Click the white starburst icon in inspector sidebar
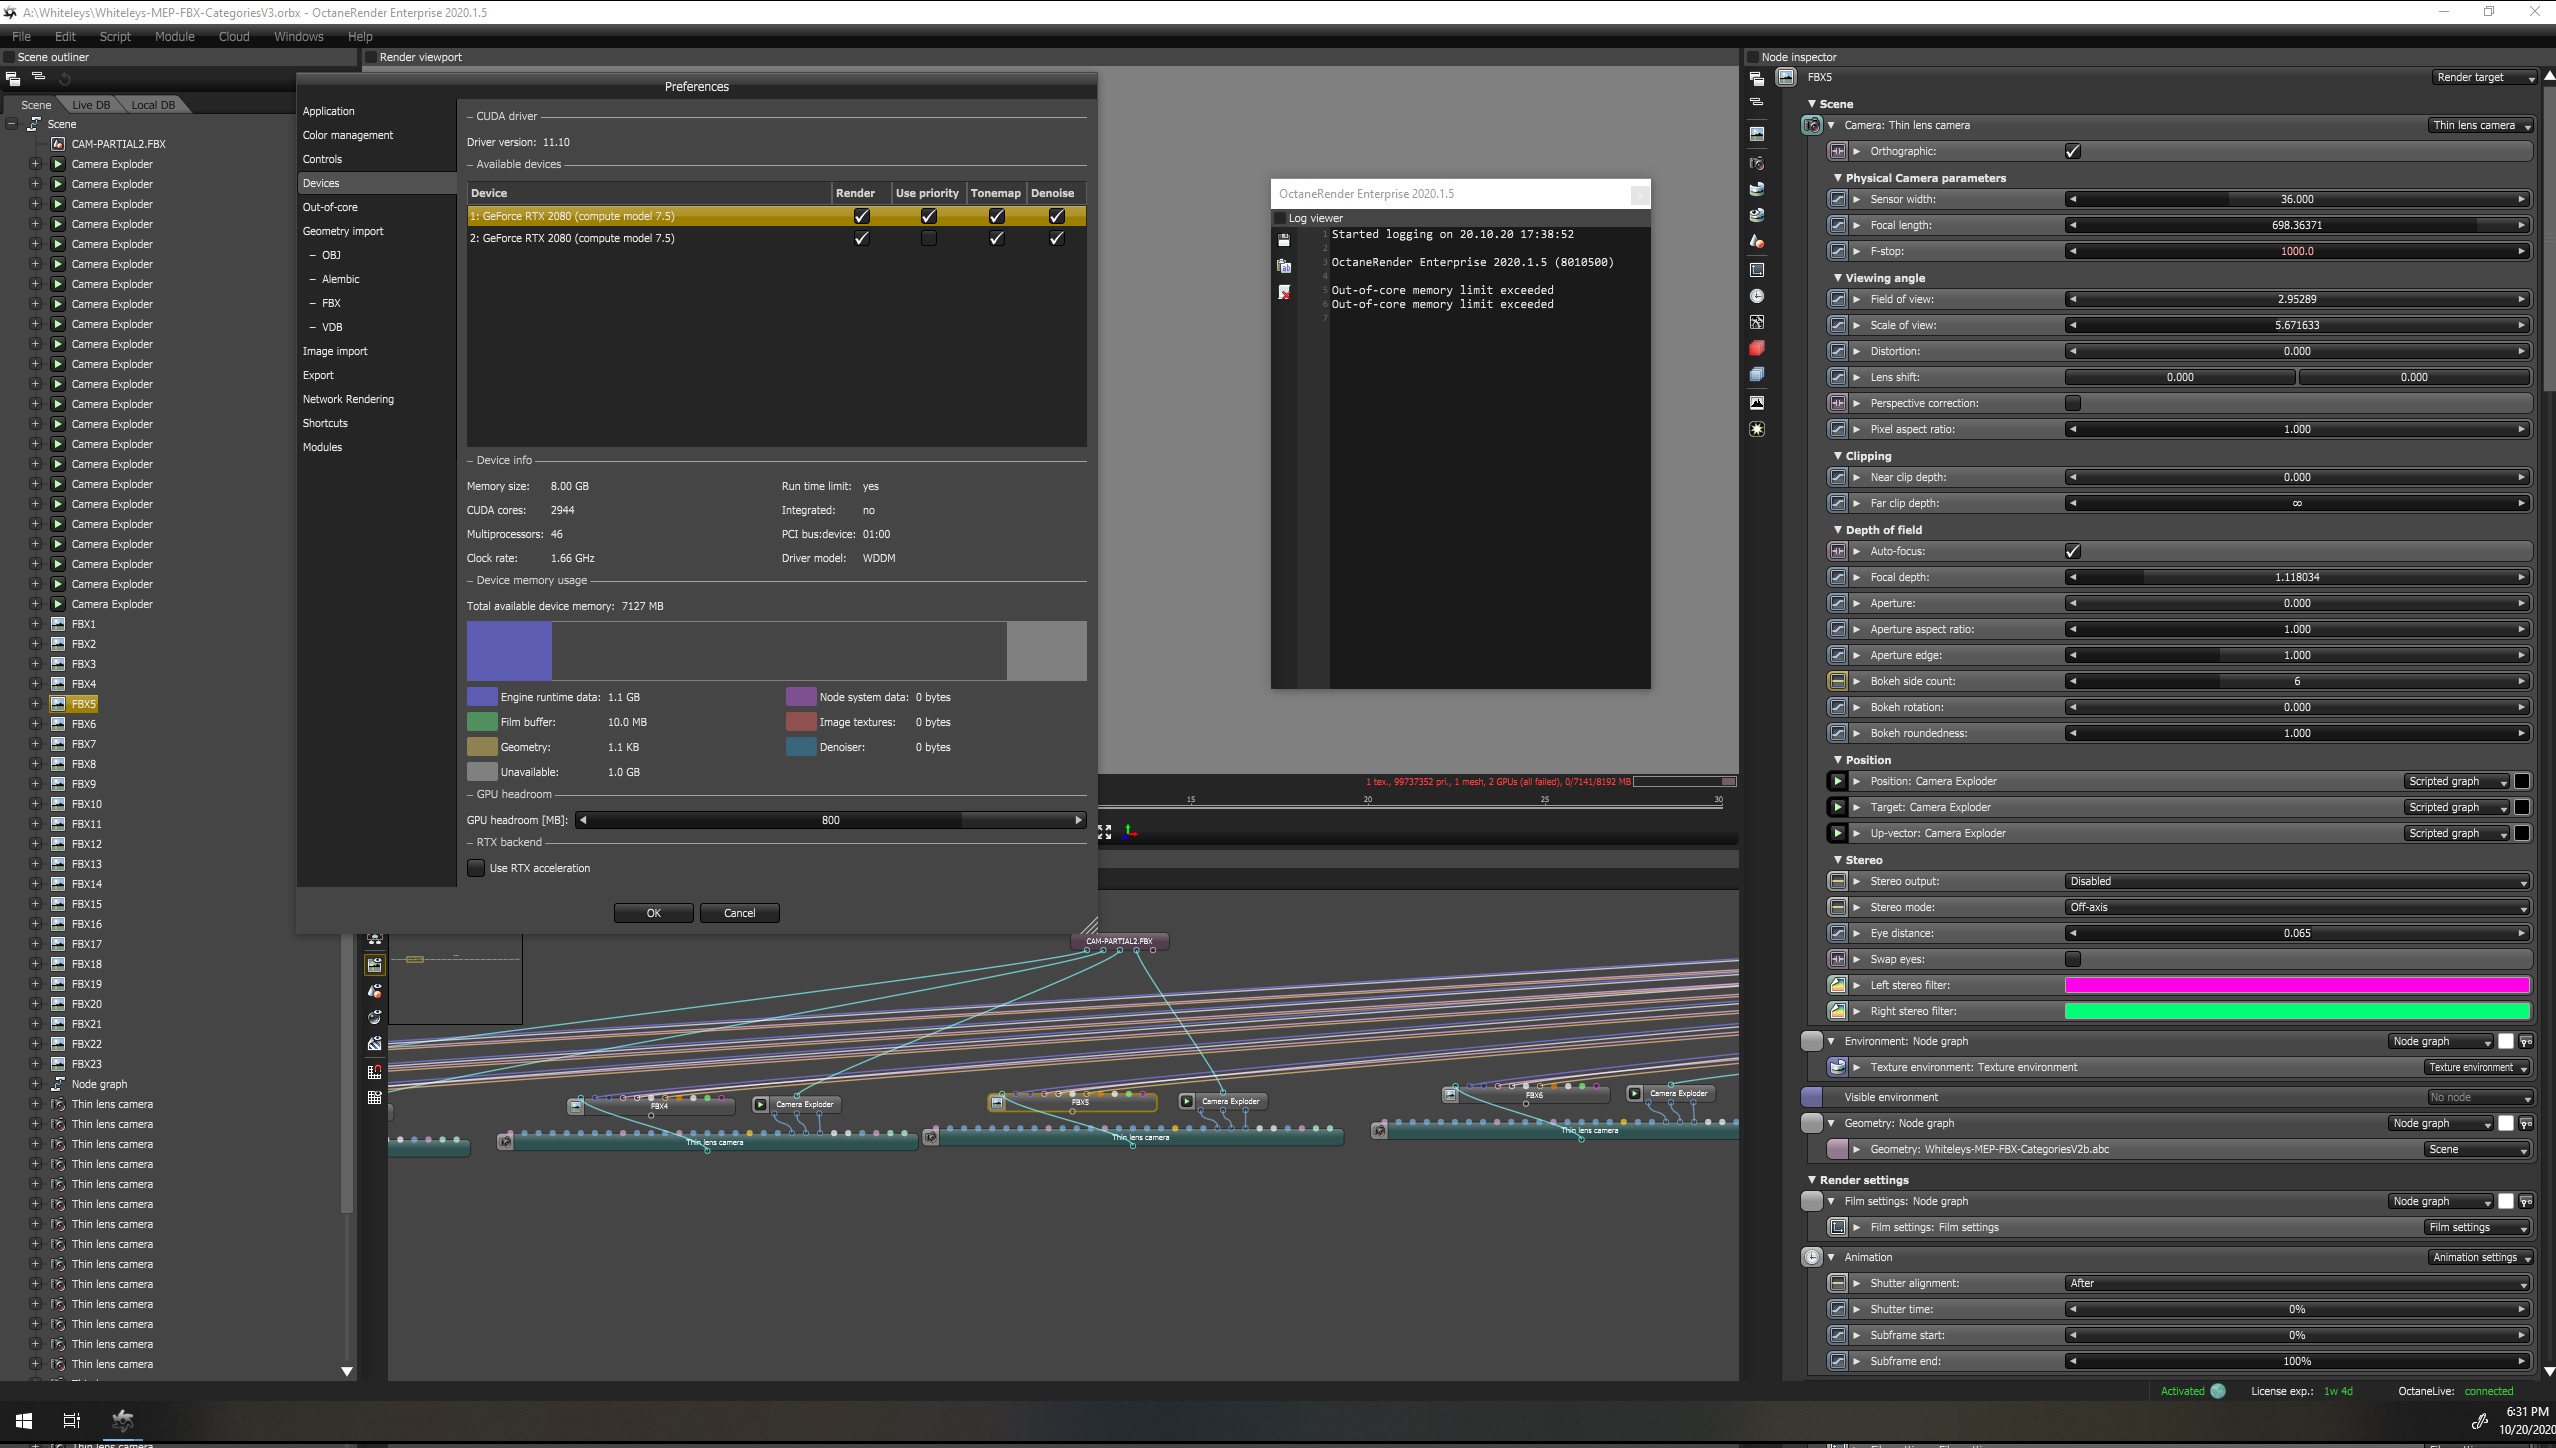This screenshot has height=1448, width=2556. click(x=1757, y=429)
